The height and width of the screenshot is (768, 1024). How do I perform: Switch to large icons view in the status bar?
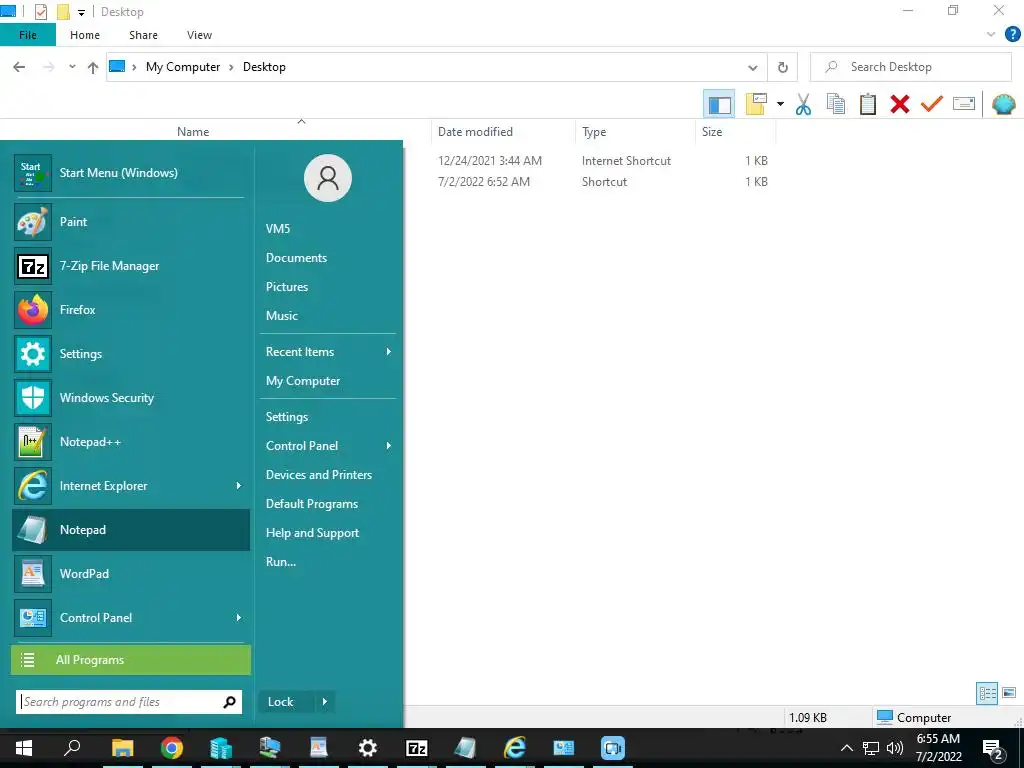click(x=1009, y=693)
